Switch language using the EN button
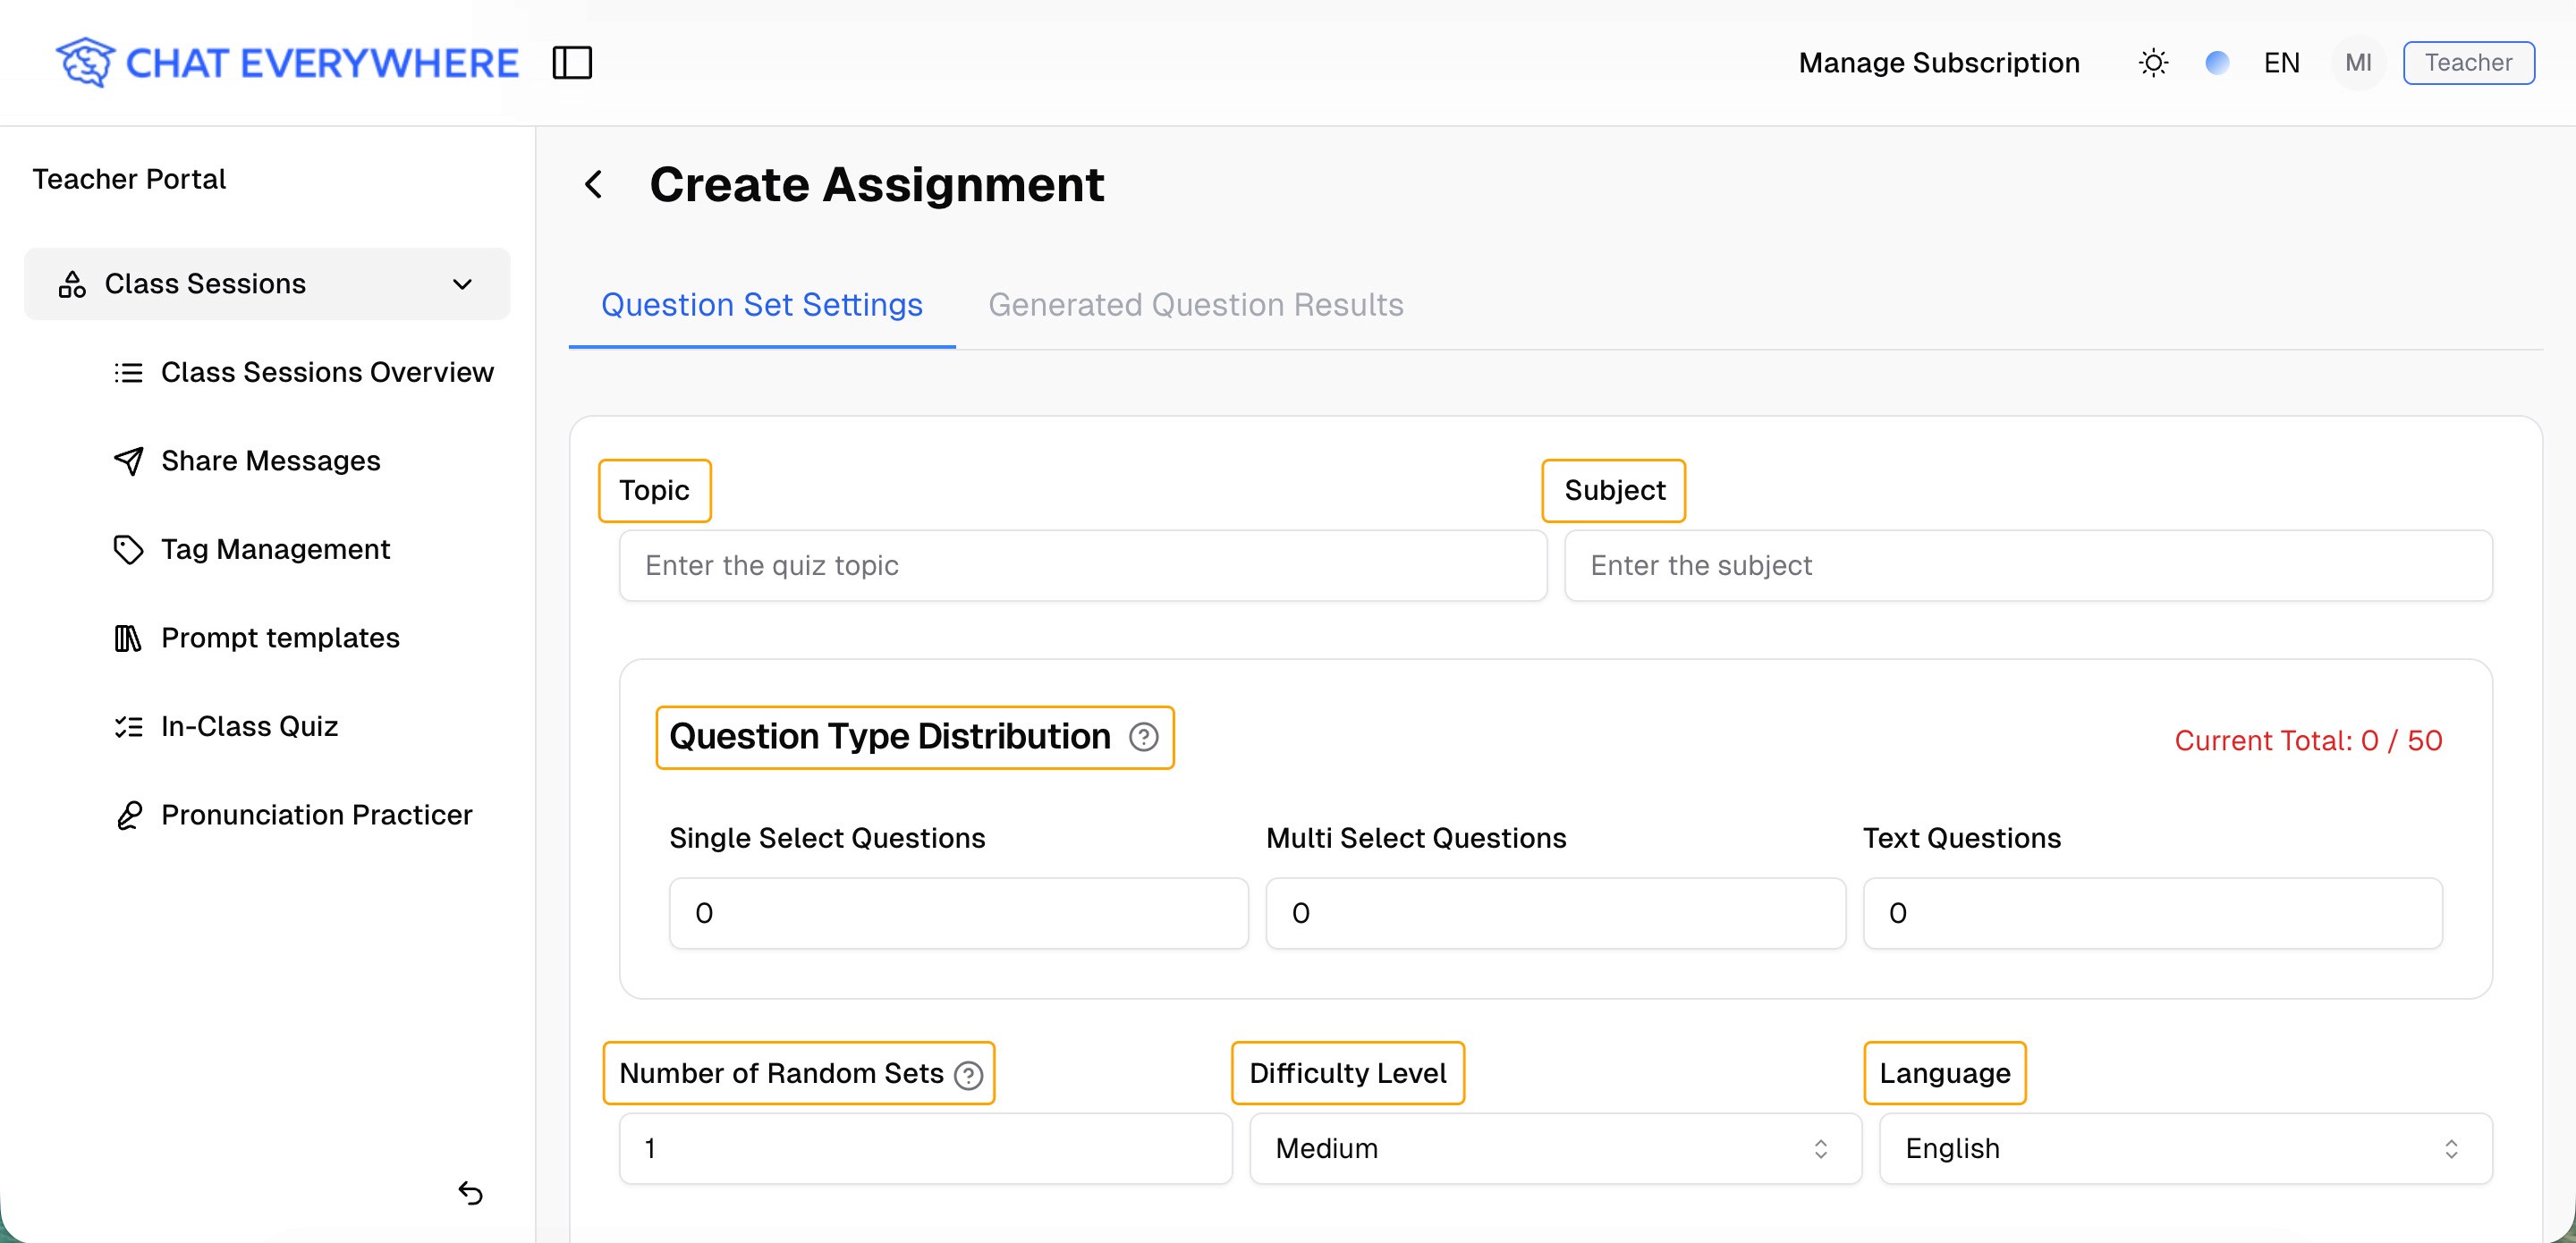Image resolution: width=2576 pixels, height=1243 pixels. (2281, 63)
